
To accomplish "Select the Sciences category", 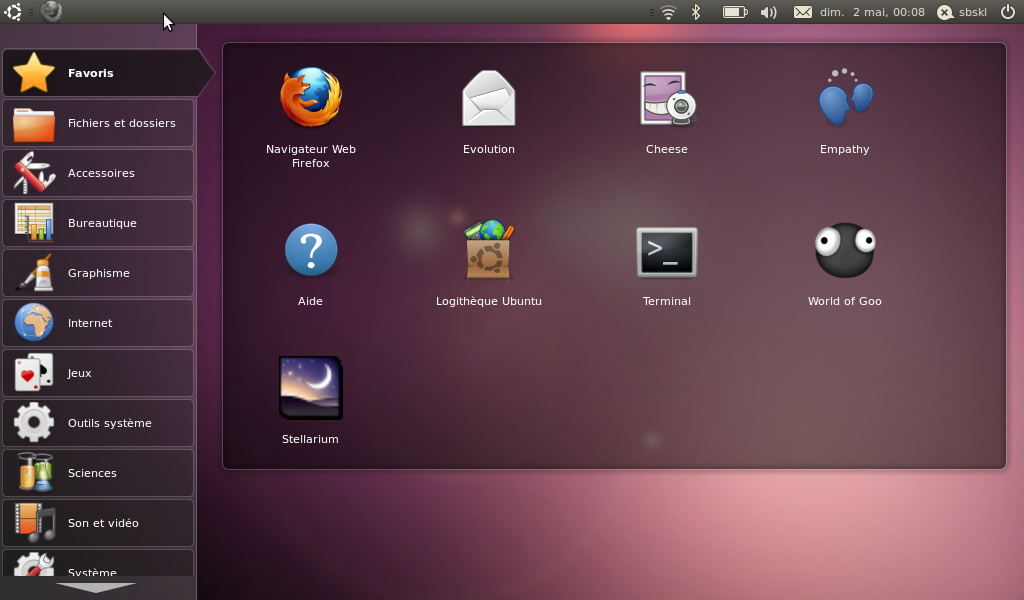I will 98,473.
